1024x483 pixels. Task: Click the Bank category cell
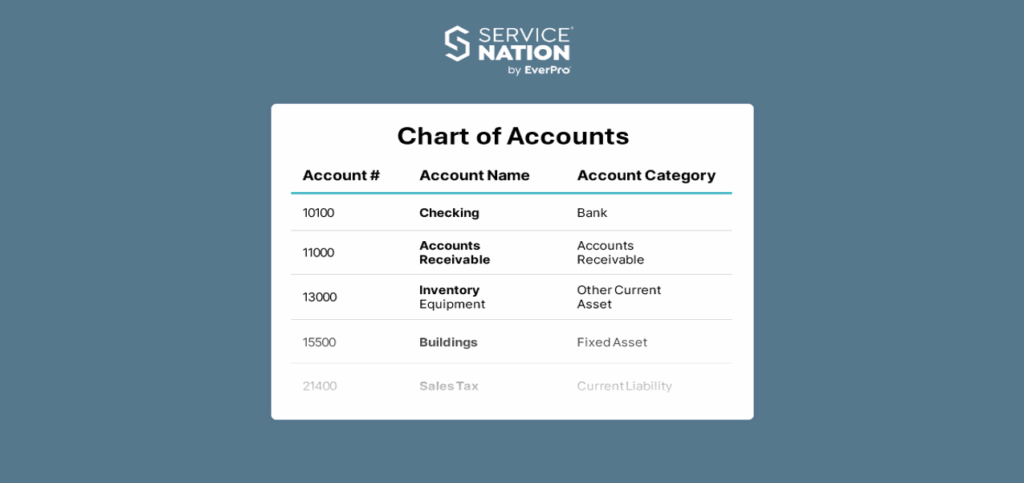(x=592, y=213)
